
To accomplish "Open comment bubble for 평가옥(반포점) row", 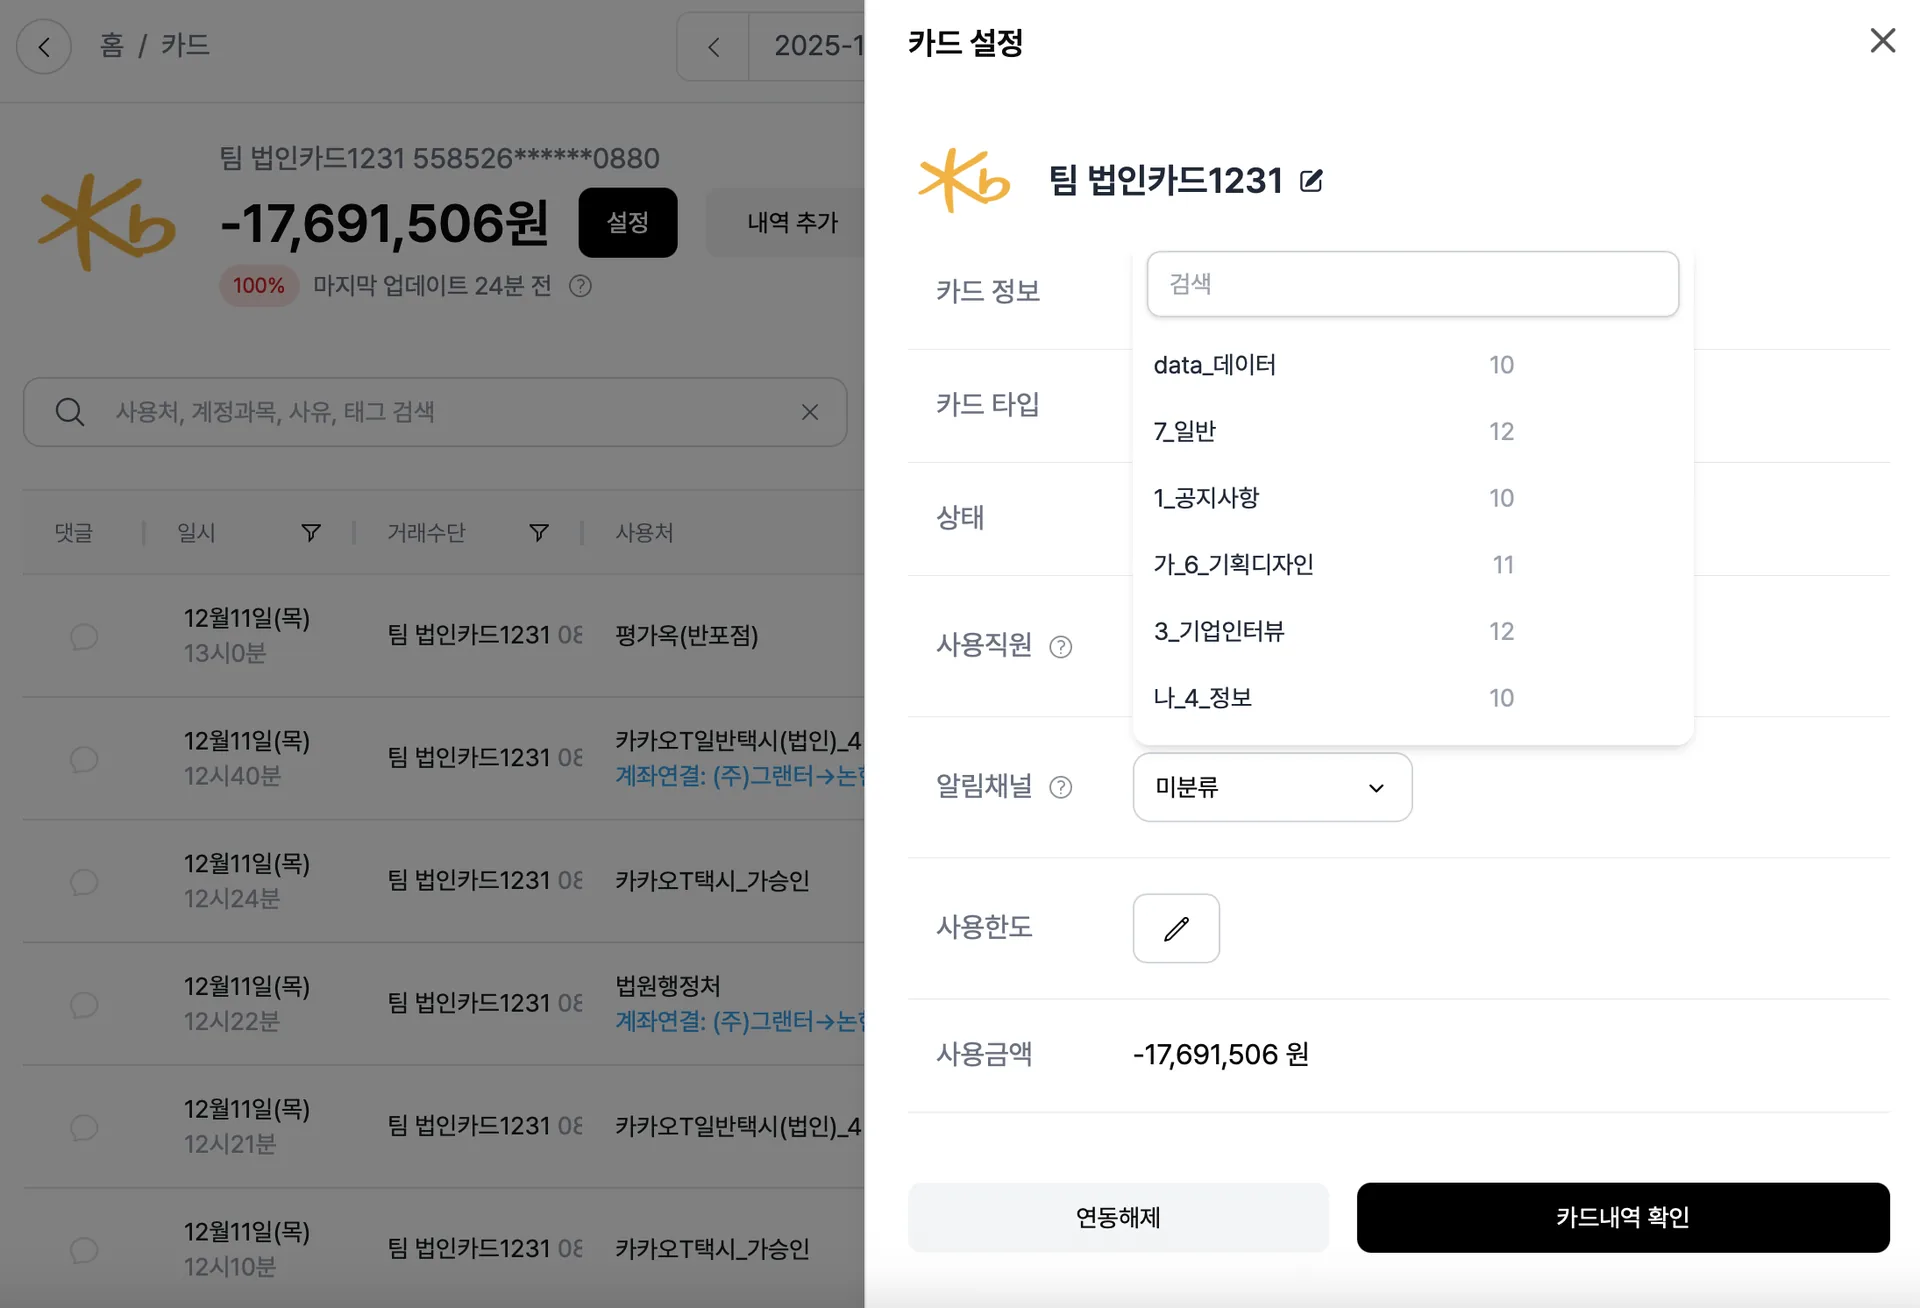I will [x=84, y=636].
